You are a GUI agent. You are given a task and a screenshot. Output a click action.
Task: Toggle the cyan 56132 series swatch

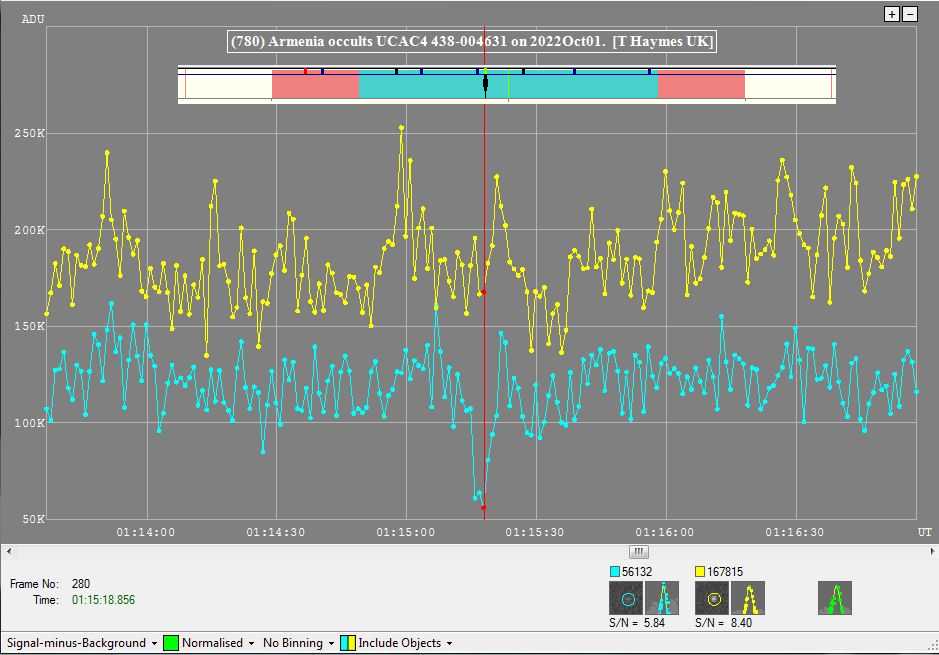point(615,571)
